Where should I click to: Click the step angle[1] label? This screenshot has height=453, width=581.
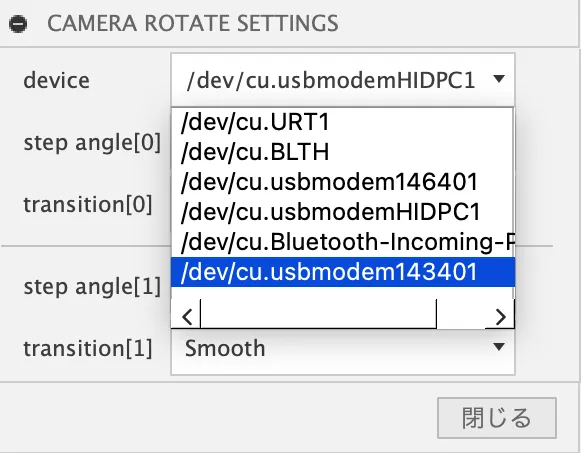tap(92, 287)
